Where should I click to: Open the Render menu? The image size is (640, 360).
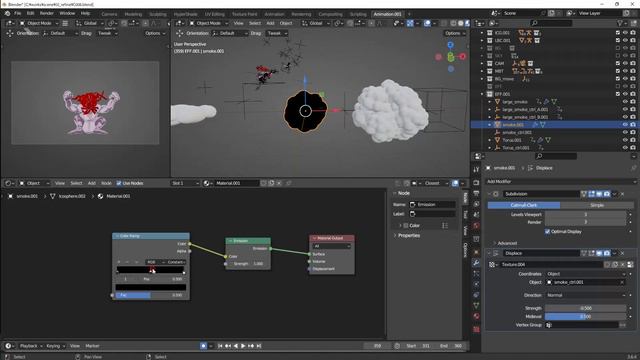point(47,13)
